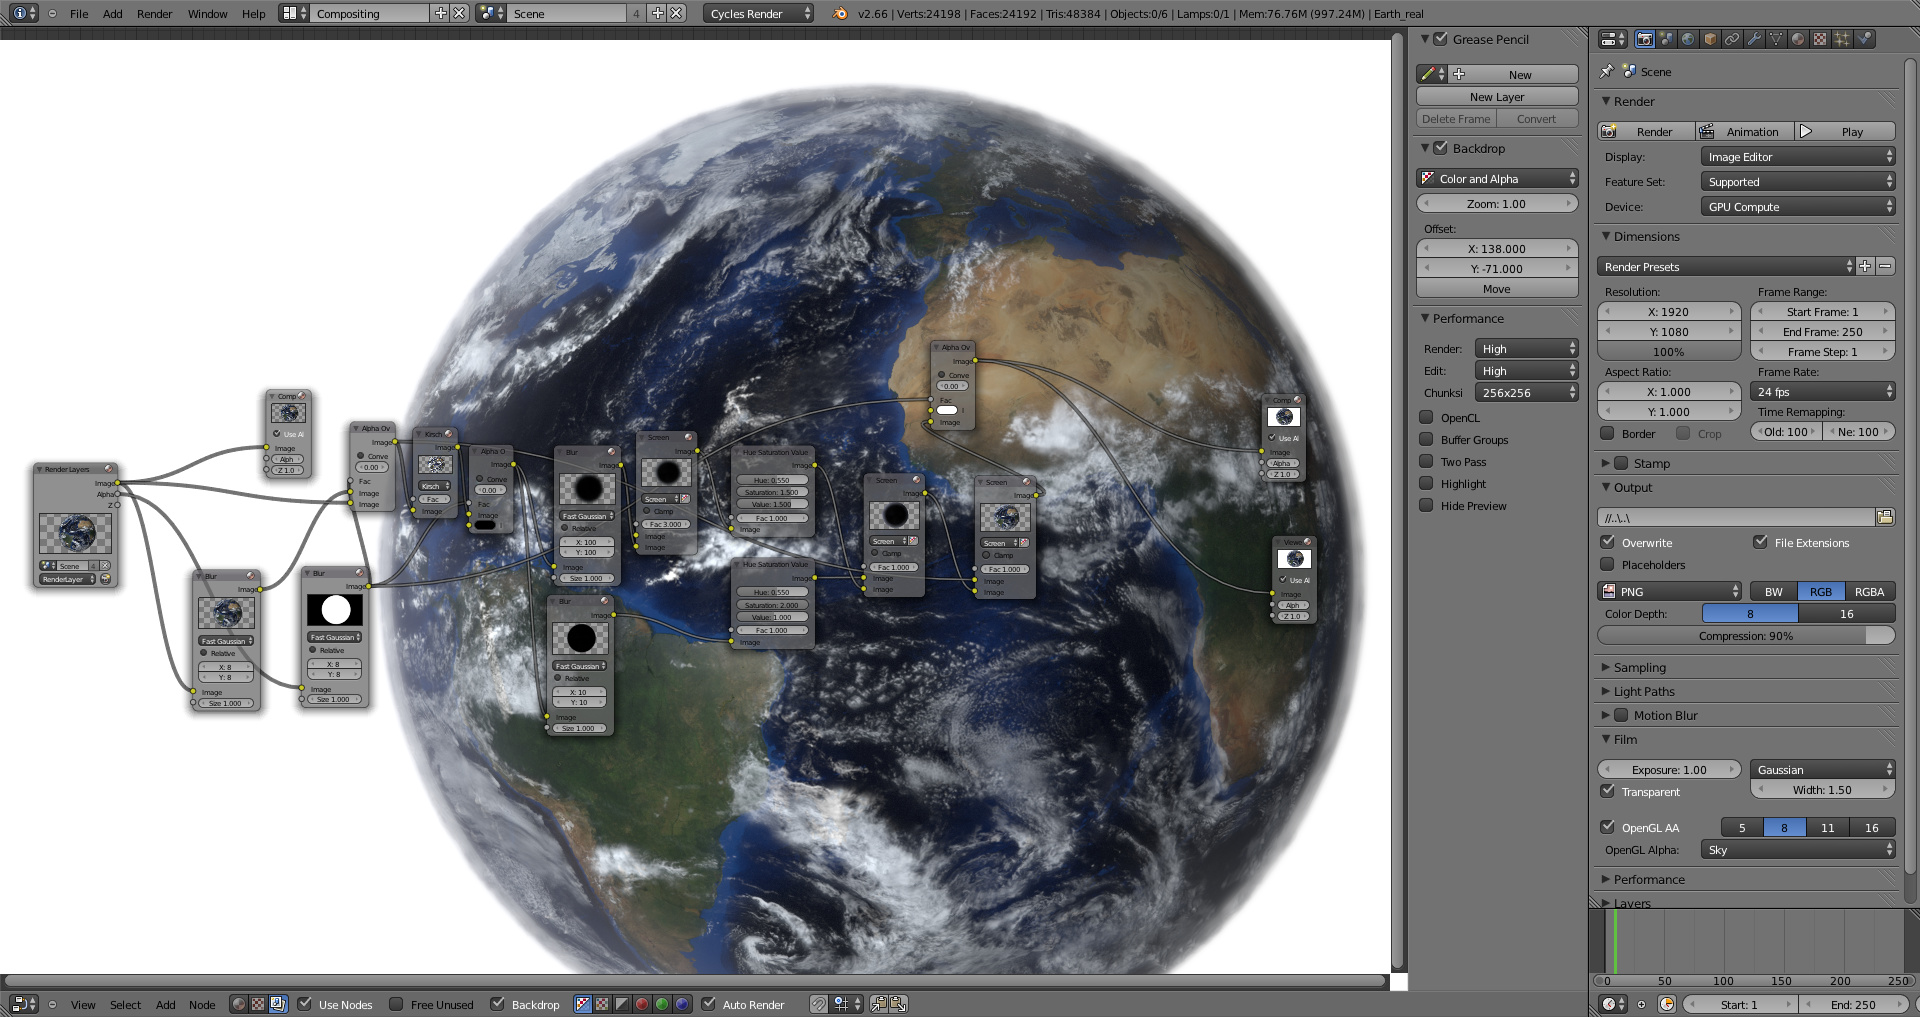The width and height of the screenshot is (1920, 1017).
Task: Open the Display dropdown showing Image Editor
Action: click(x=1798, y=156)
